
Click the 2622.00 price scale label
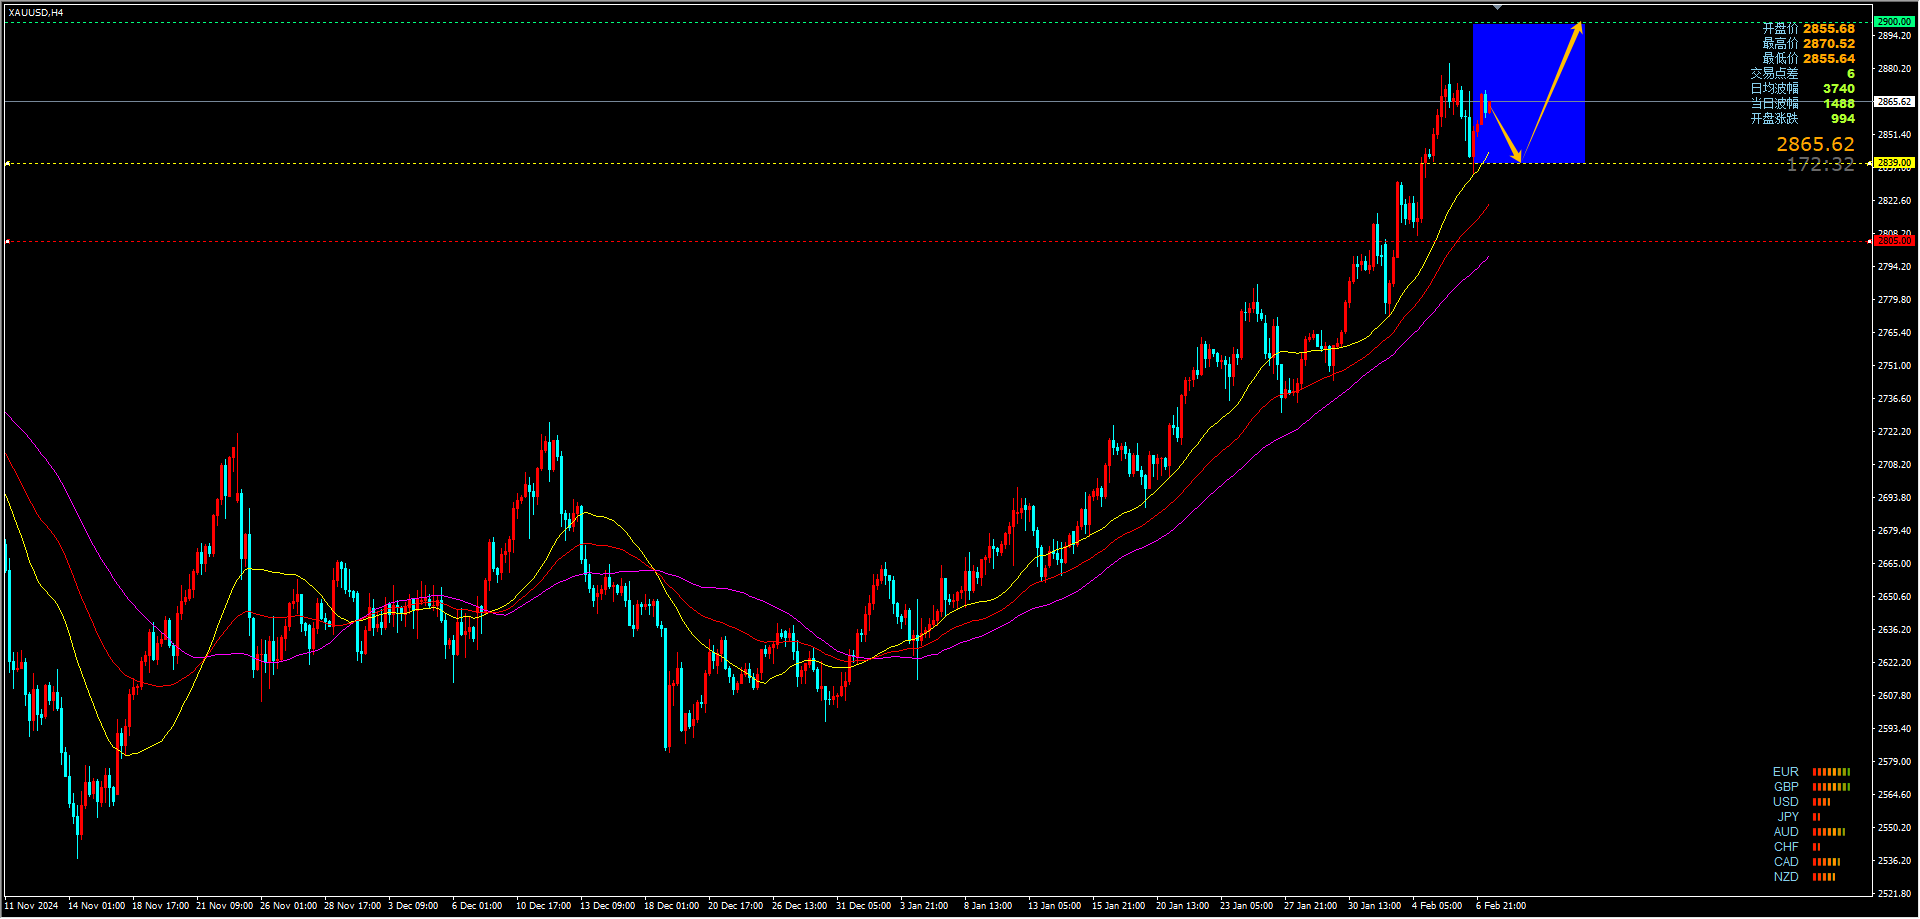click(x=1895, y=663)
